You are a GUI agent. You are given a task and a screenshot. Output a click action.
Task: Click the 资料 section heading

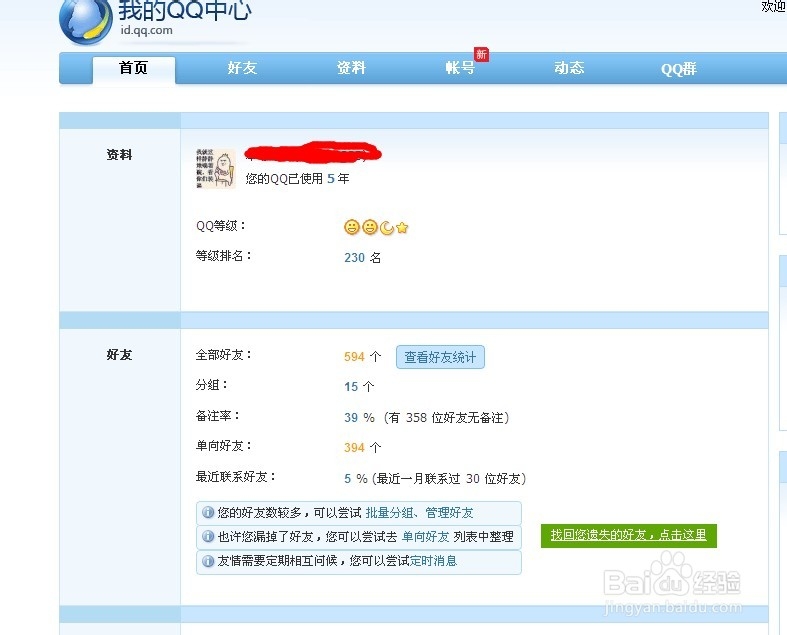point(119,155)
